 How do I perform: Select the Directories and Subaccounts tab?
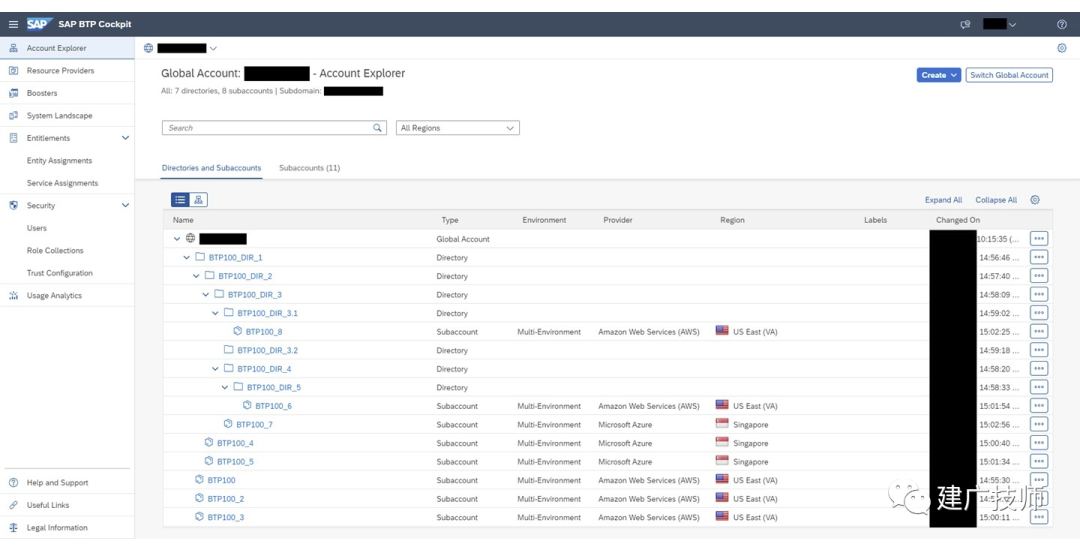coord(211,167)
